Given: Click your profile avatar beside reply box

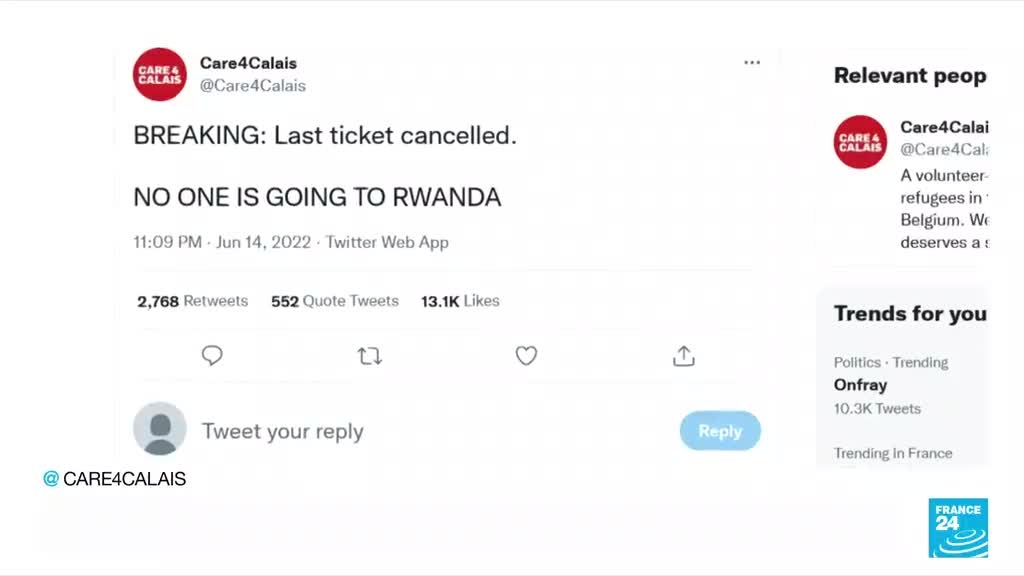Looking at the screenshot, I should click(x=160, y=429).
